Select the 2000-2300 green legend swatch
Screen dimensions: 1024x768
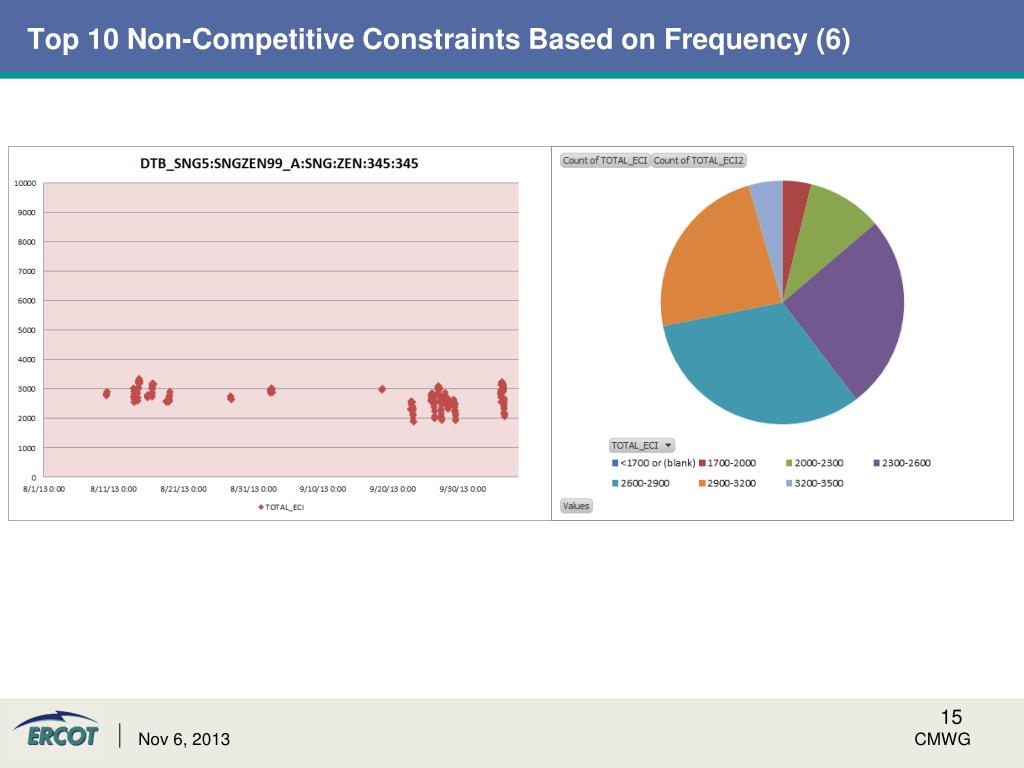point(789,463)
